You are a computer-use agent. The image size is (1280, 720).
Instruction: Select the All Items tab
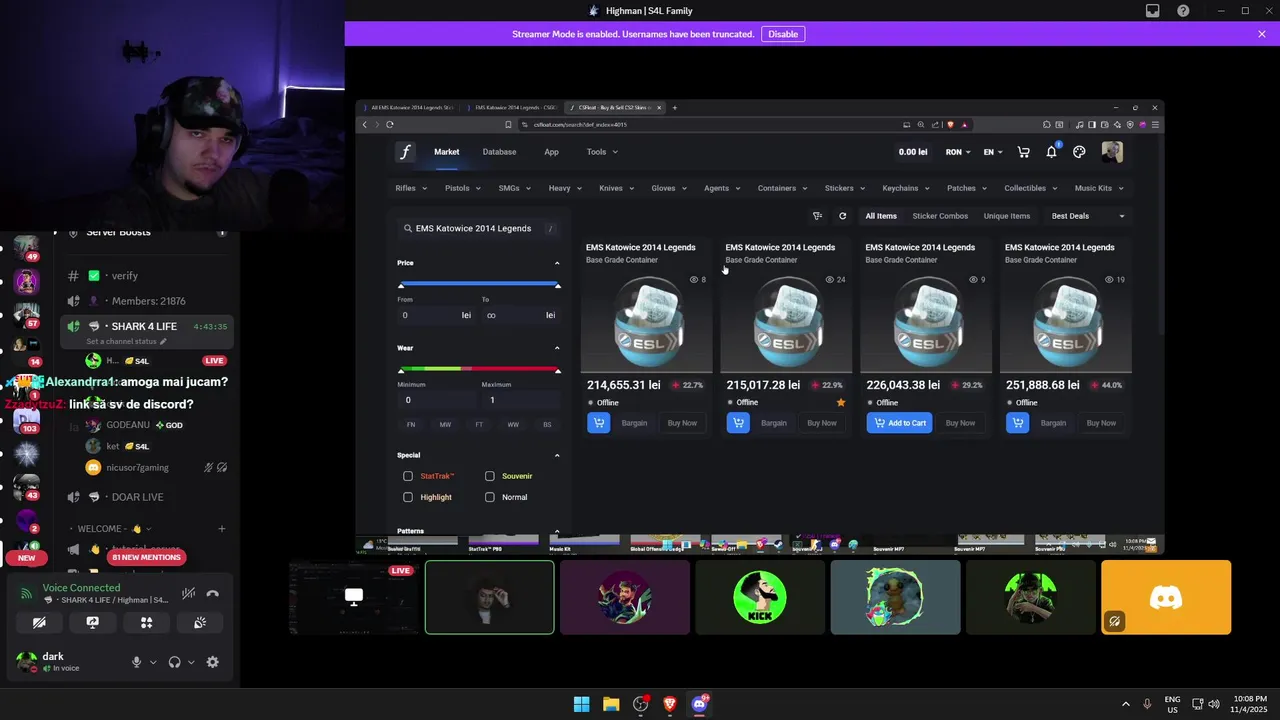(x=881, y=216)
